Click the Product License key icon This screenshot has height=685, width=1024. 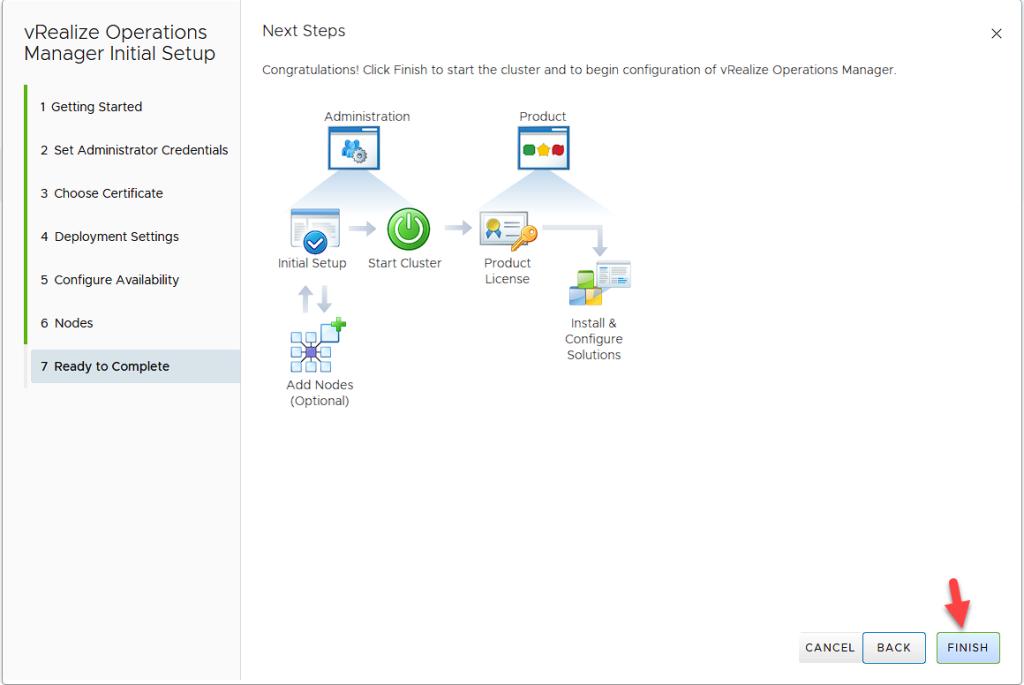(x=508, y=232)
